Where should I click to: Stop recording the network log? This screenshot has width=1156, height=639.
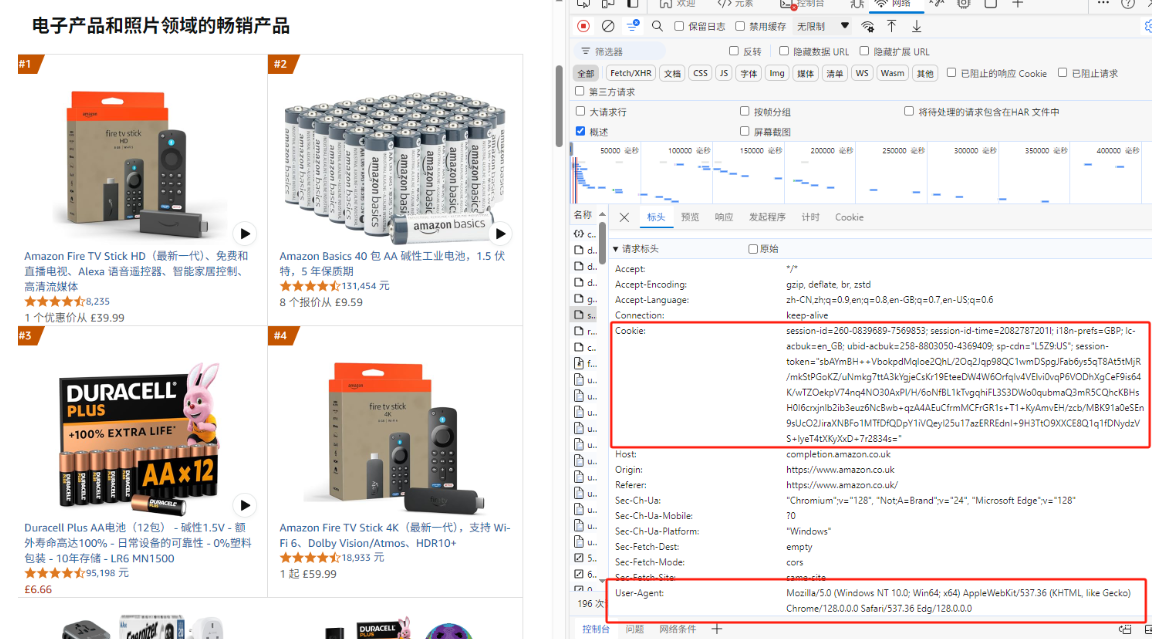point(583,26)
